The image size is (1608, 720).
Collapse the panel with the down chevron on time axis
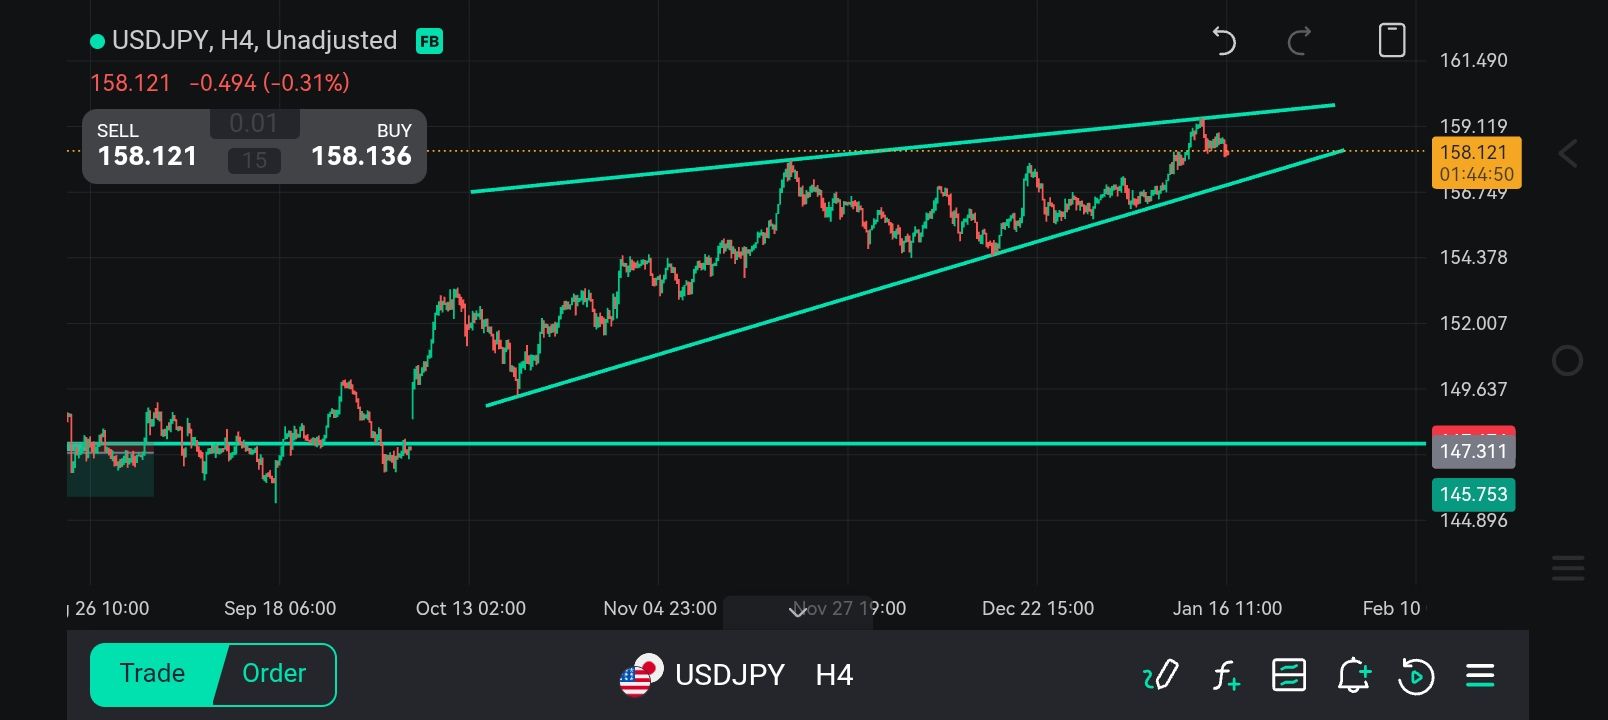tap(798, 610)
